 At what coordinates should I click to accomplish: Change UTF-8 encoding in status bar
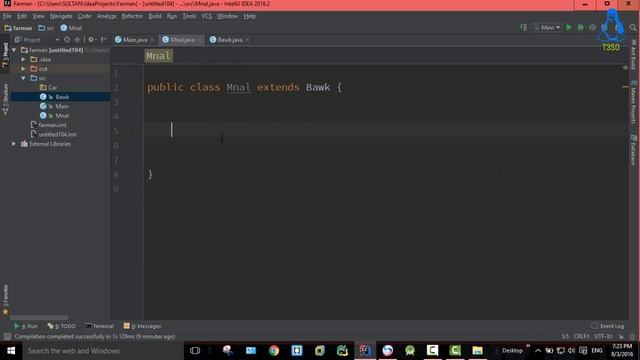tap(603, 336)
